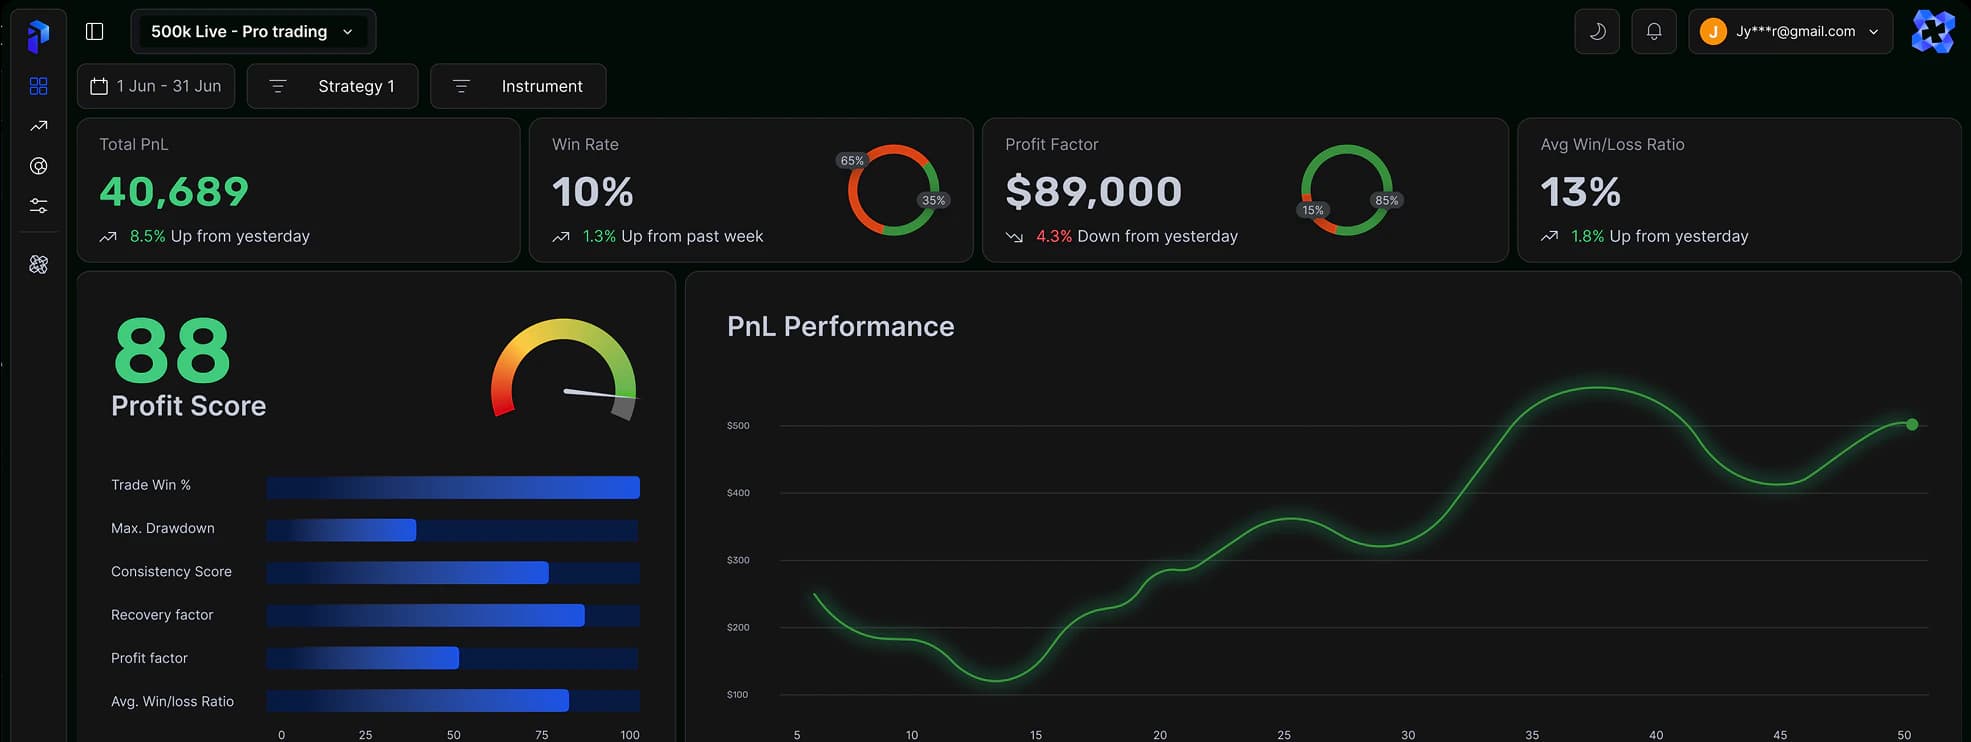Viewport: 1971px width, 742px height.
Task: Open the notifications bell
Action: click(x=1654, y=32)
